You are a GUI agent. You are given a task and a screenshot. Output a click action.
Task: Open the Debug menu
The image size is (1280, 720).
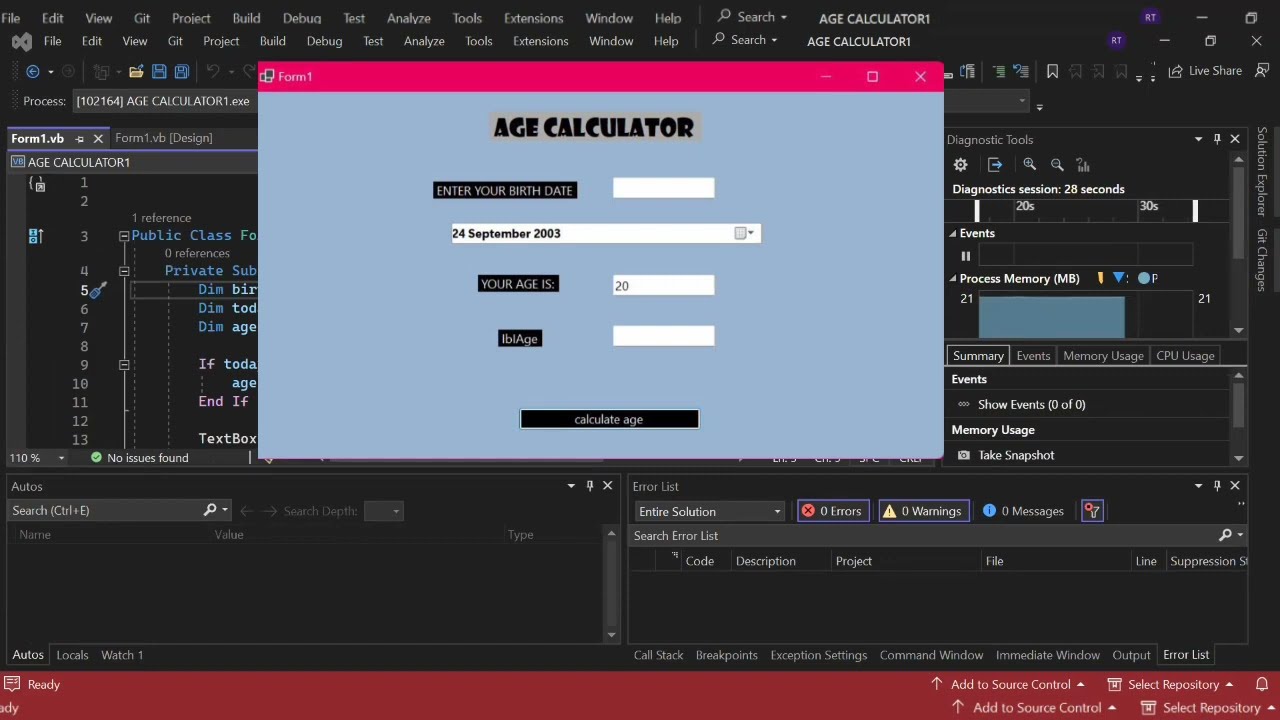point(324,41)
